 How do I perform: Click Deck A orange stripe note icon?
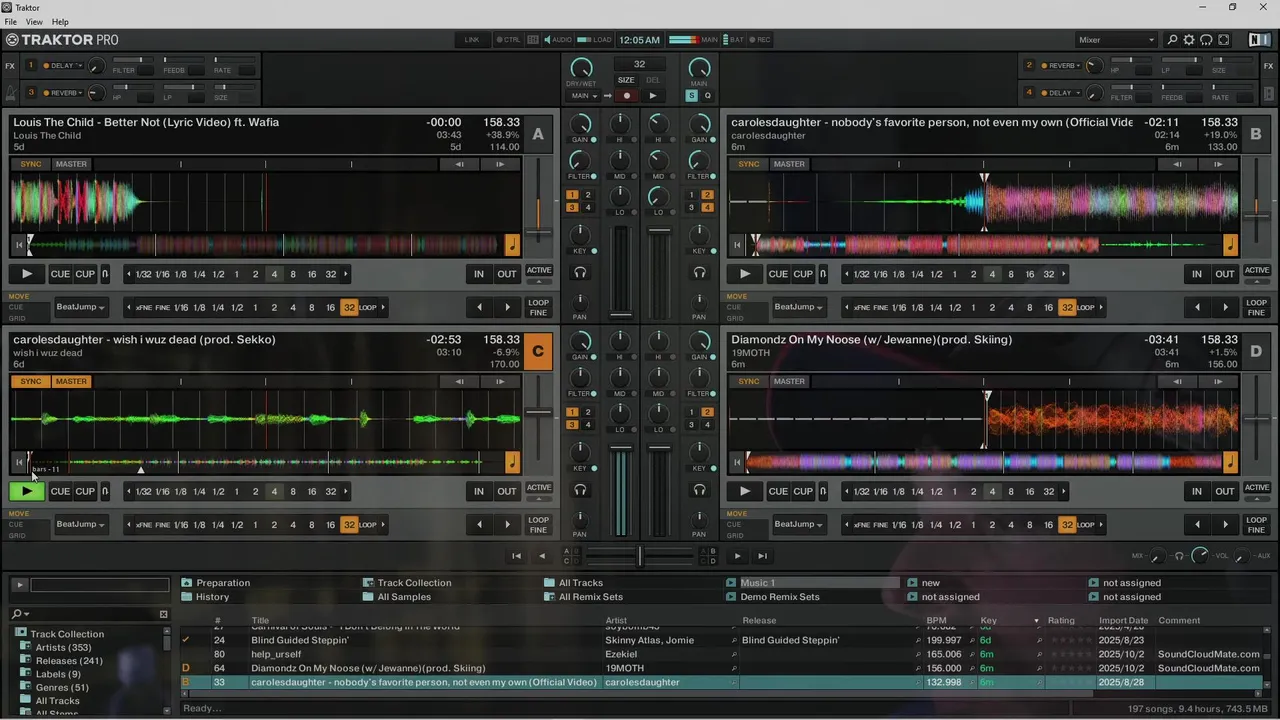pos(512,245)
